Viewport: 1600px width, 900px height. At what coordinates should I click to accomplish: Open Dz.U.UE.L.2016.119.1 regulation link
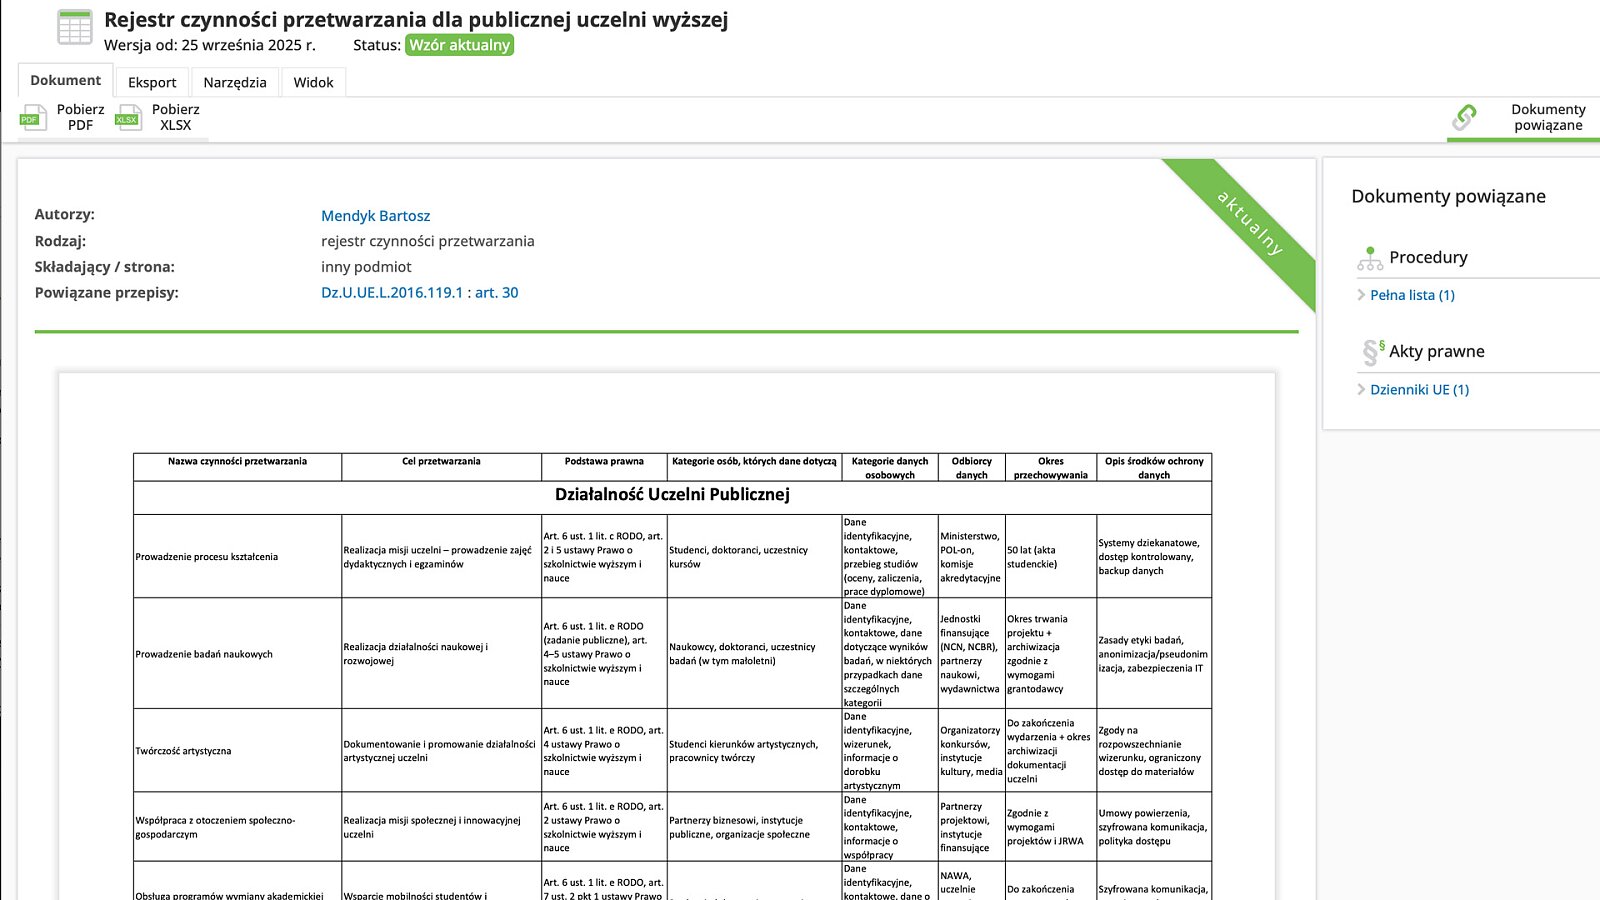point(392,293)
